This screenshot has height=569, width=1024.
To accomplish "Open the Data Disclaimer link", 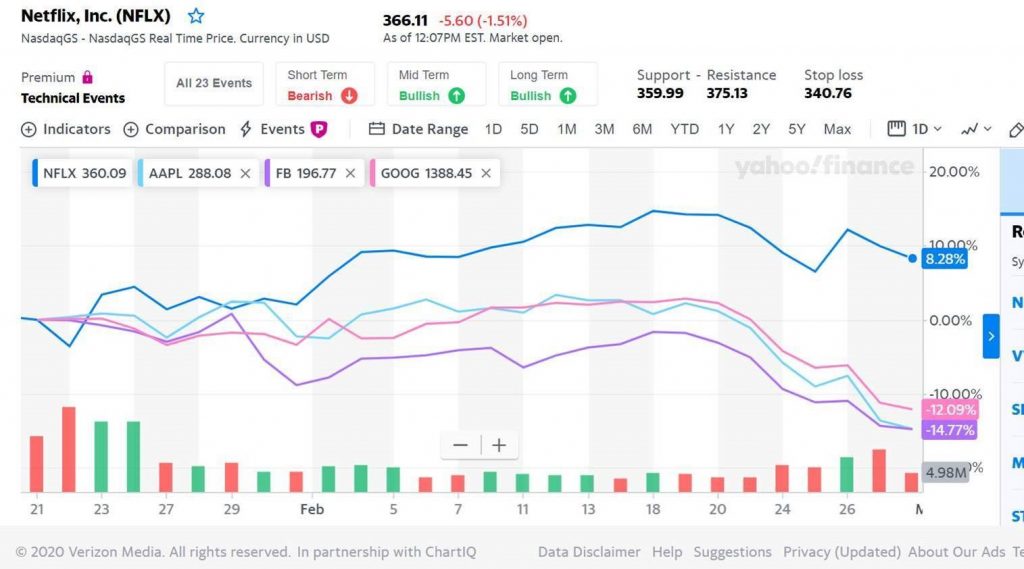I will click(589, 552).
